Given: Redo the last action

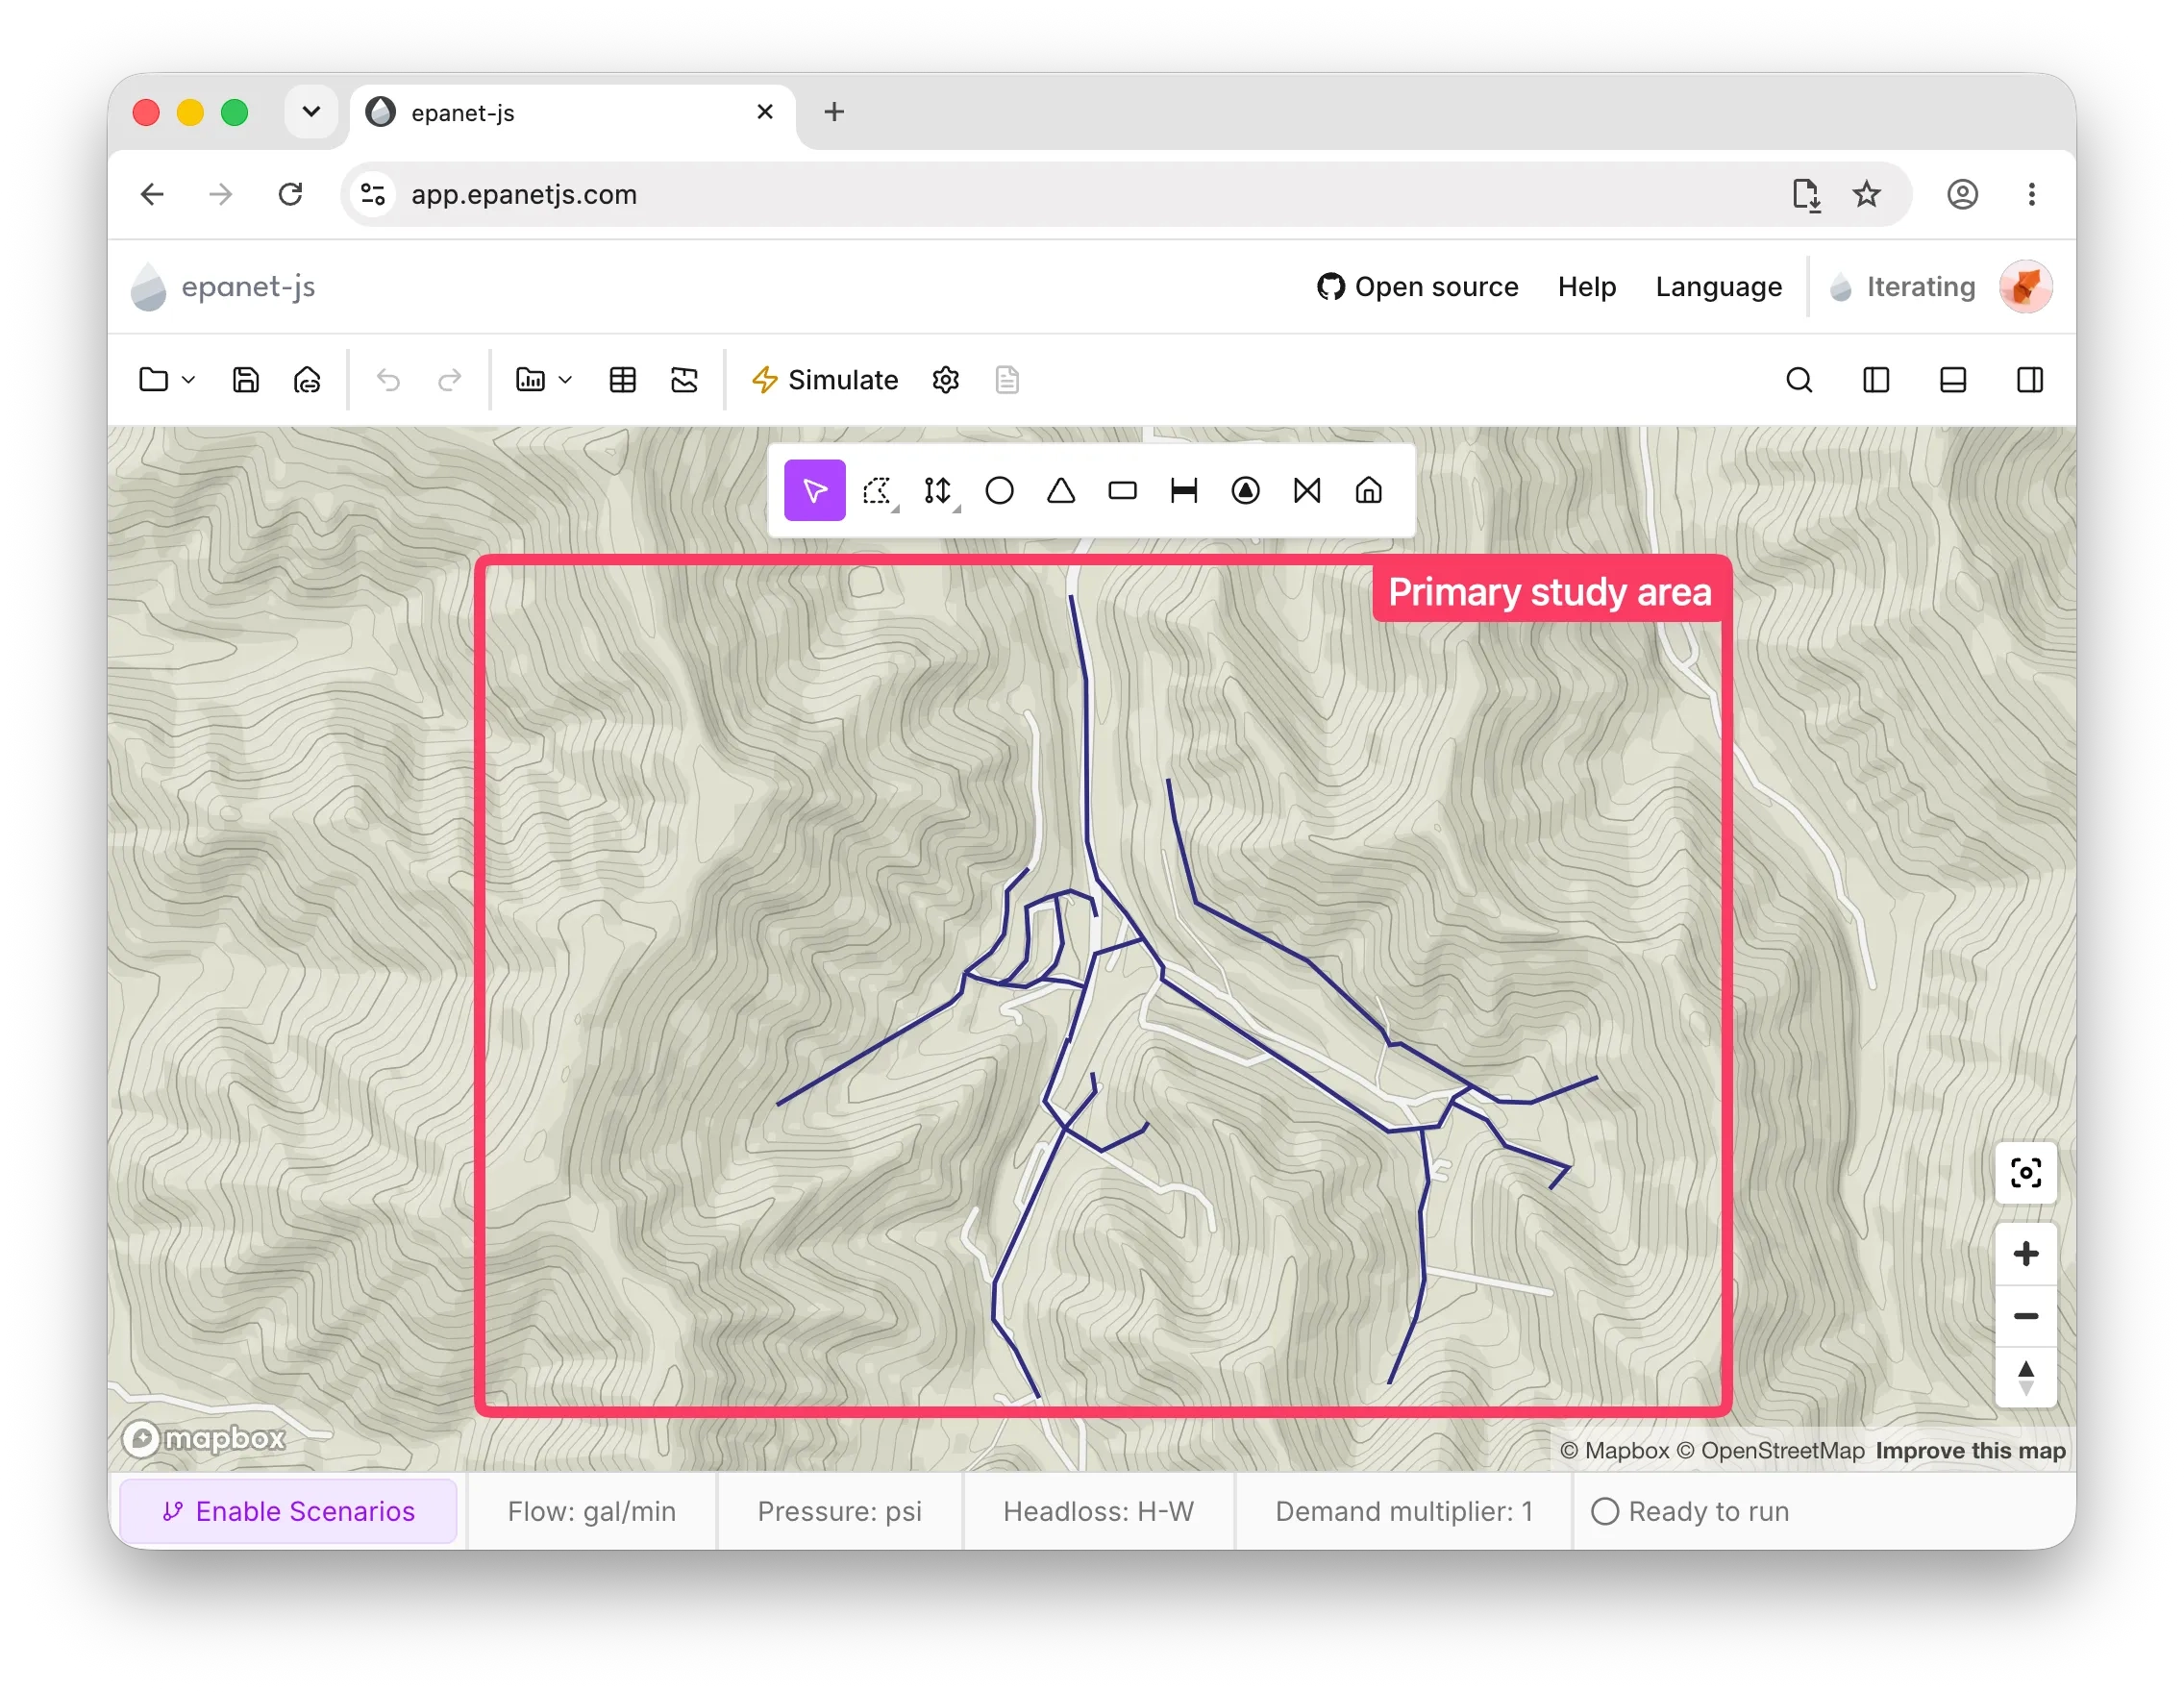Looking at the screenshot, I should pos(450,380).
